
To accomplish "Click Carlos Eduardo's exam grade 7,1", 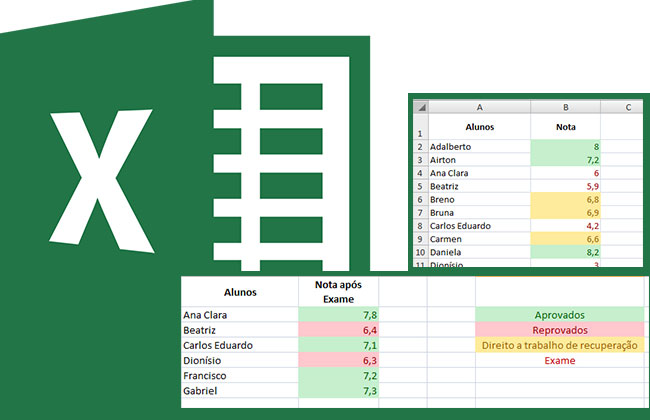I will pos(338,345).
